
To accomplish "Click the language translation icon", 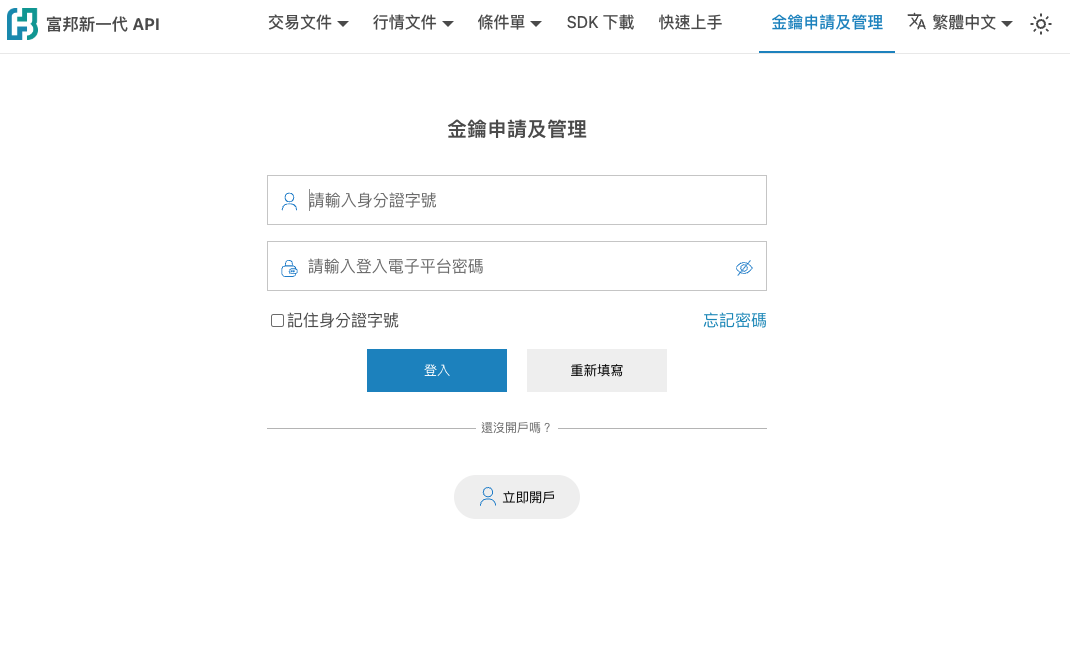I will pyautogui.click(x=917, y=24).
